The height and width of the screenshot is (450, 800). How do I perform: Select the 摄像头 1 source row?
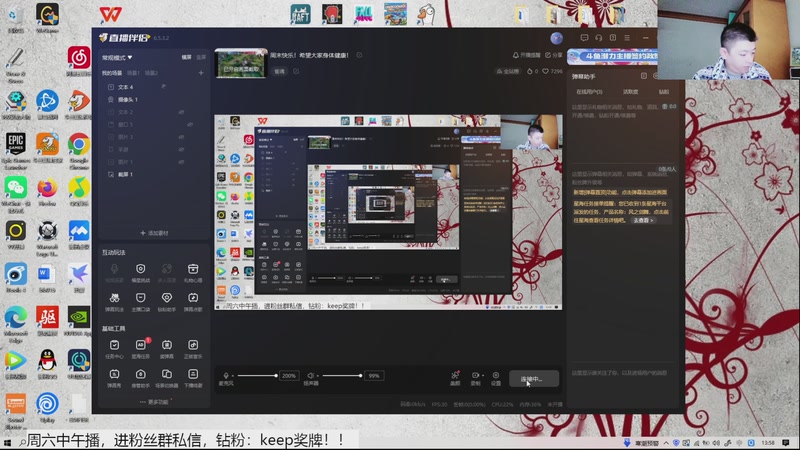(x=153, y=99)
